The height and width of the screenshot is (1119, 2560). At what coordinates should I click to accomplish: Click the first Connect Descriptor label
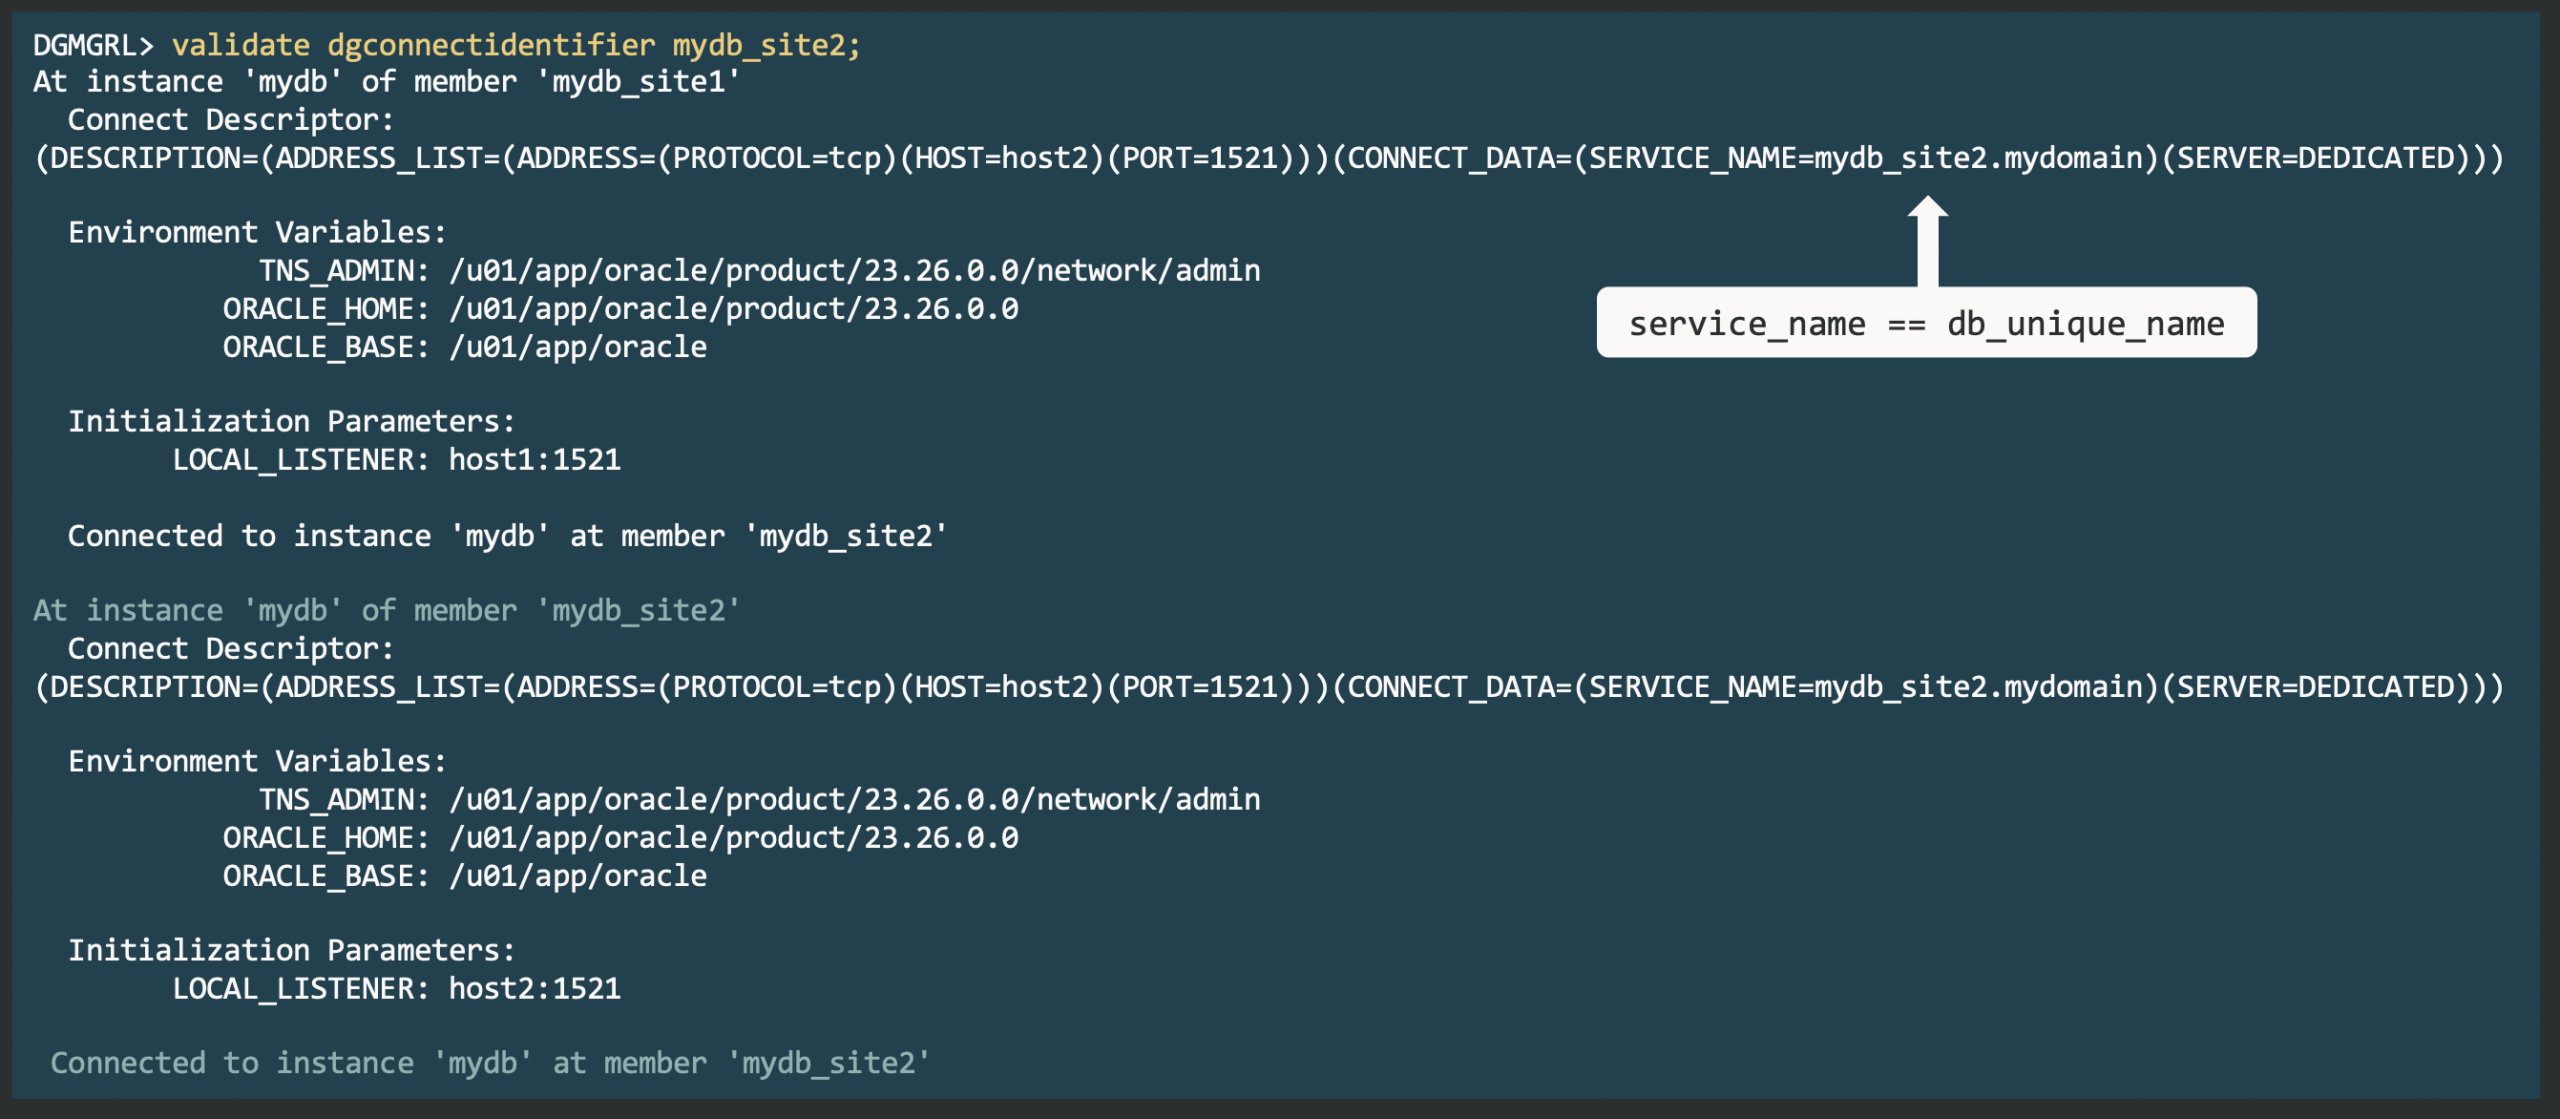(x=230, y=120)
